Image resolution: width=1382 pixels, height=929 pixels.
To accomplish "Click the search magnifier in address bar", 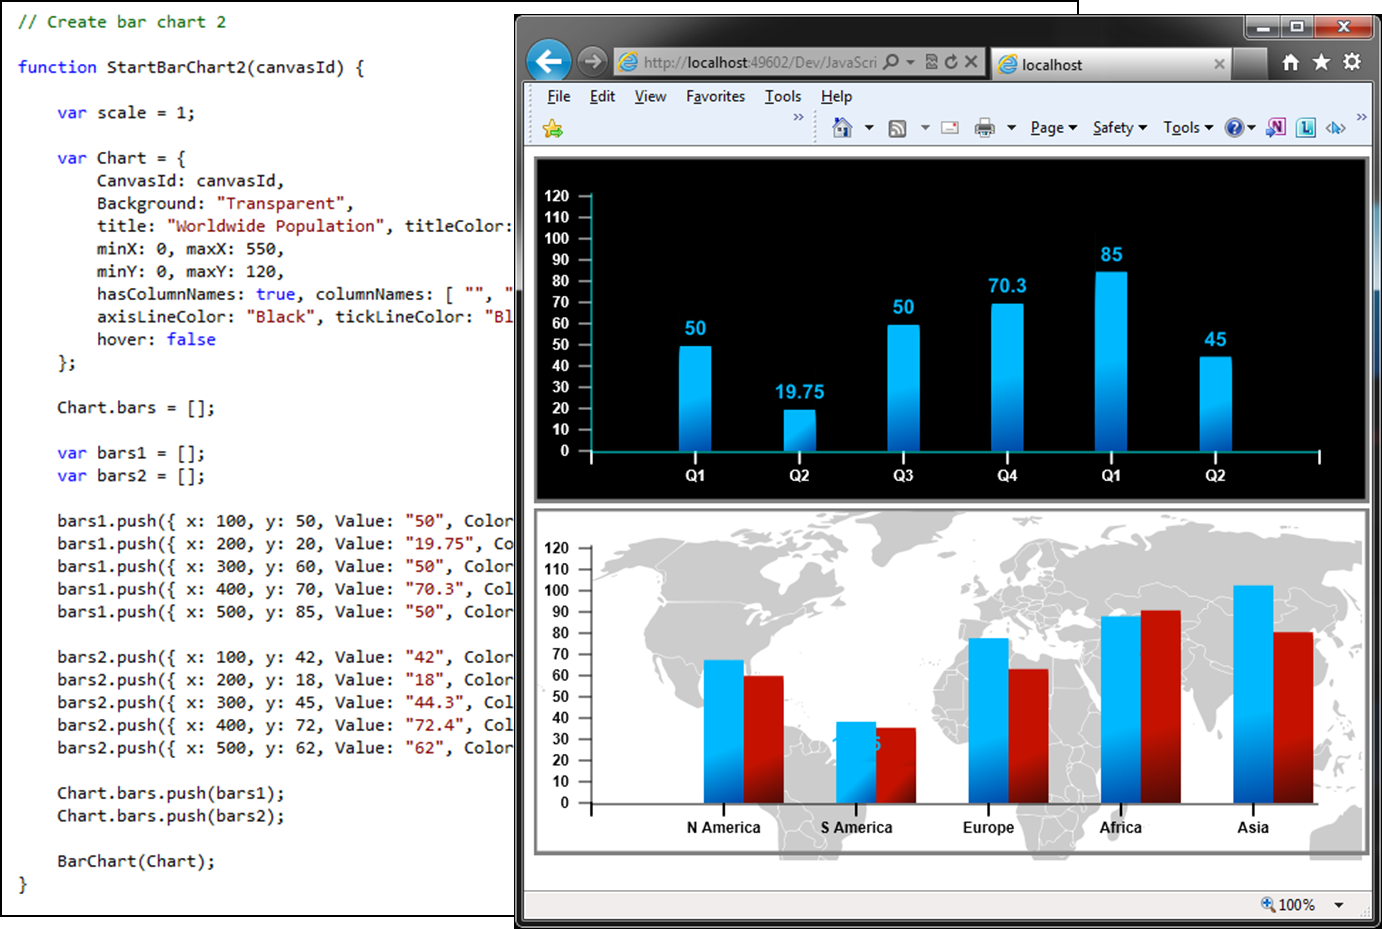I will pyautogui.click(x=889, y=62).
